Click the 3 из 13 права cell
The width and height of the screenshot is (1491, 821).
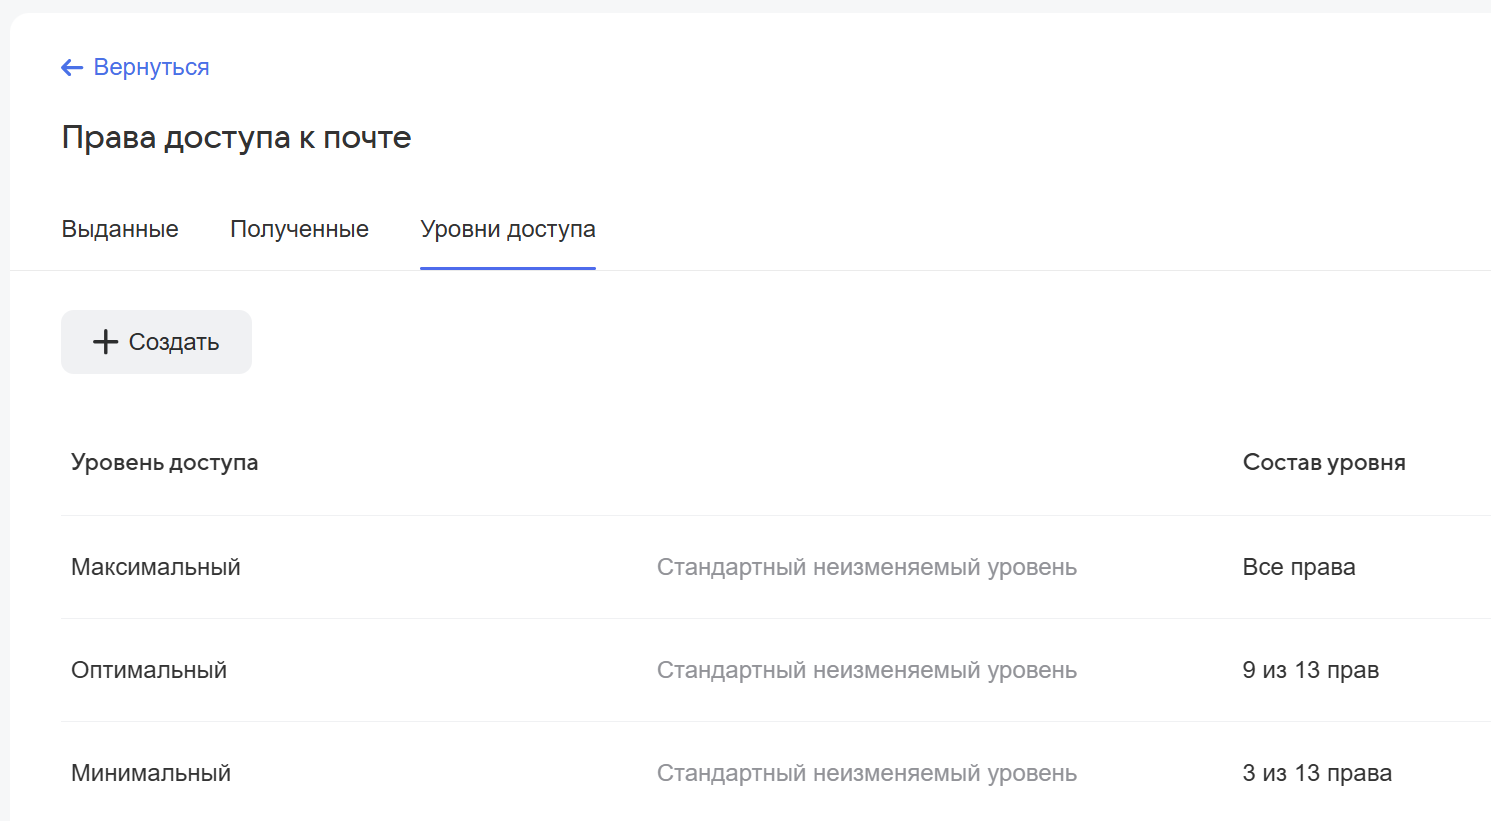click(1316, 773)
